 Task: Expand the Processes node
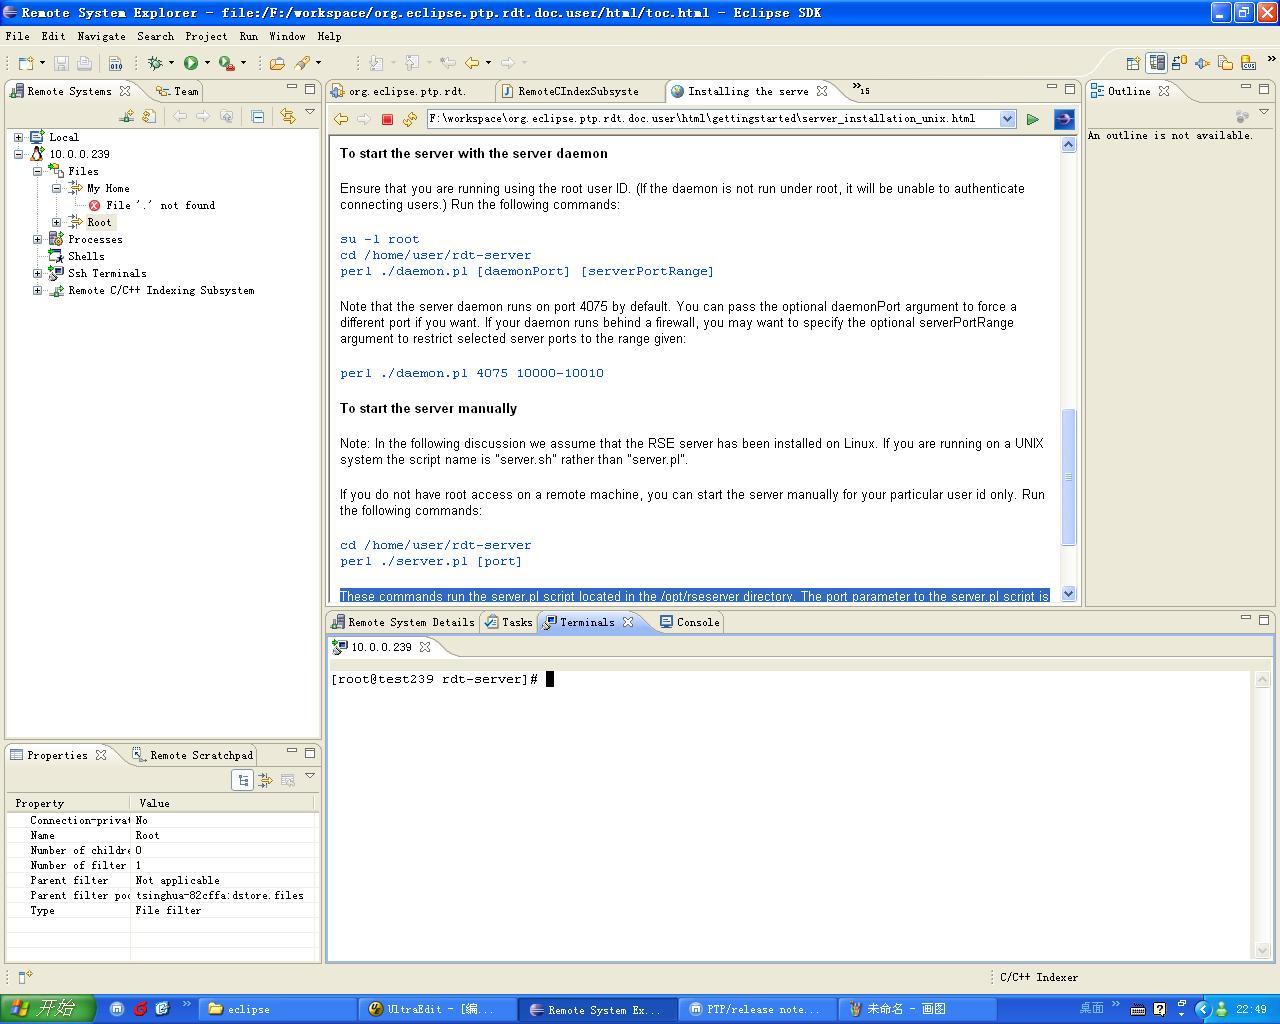click(37, 239)
